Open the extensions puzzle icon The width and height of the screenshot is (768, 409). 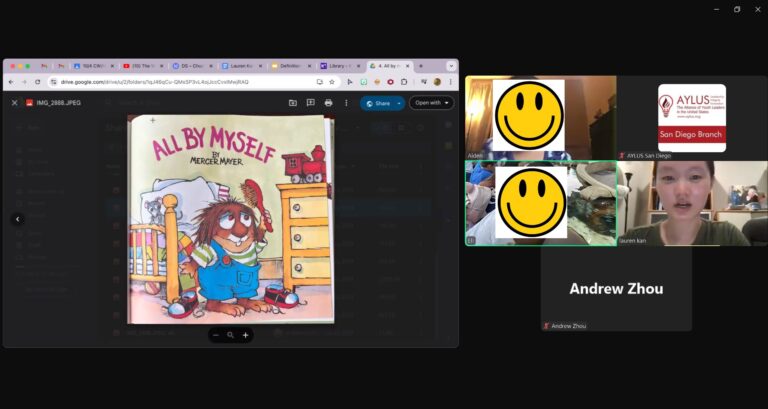[404, 82]
